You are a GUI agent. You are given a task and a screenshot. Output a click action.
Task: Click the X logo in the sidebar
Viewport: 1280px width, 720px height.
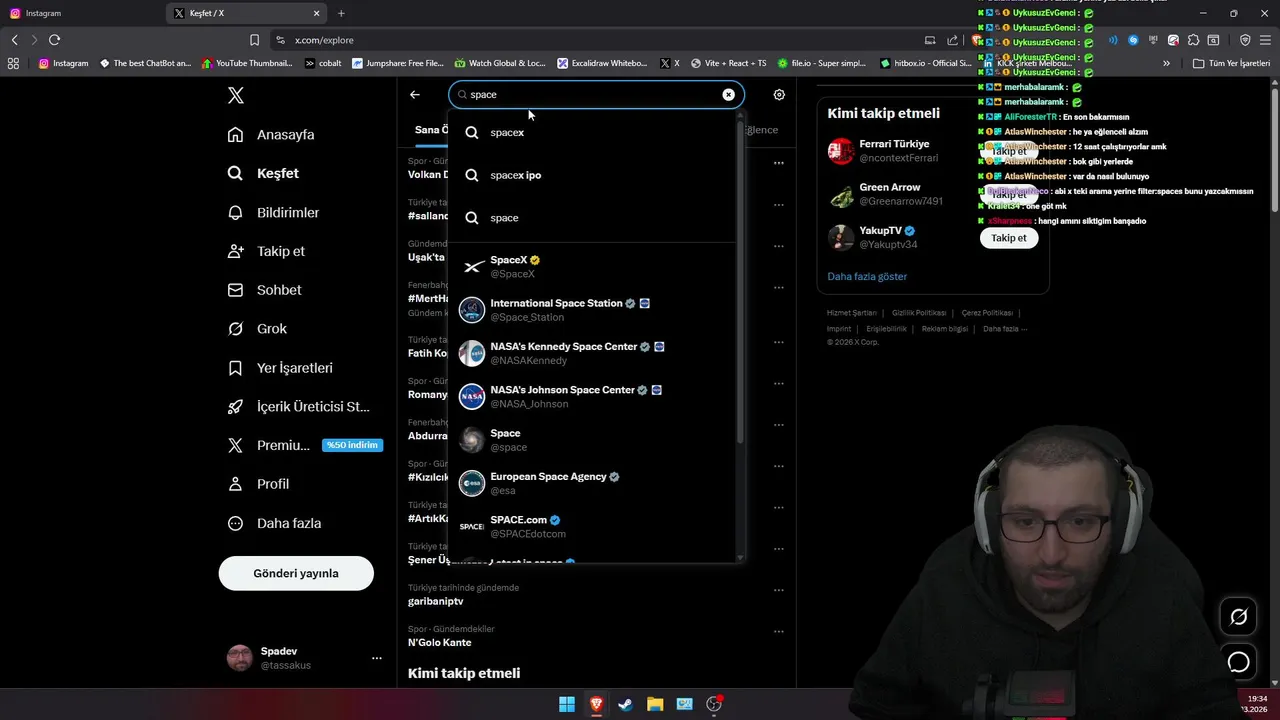point(235,95)
